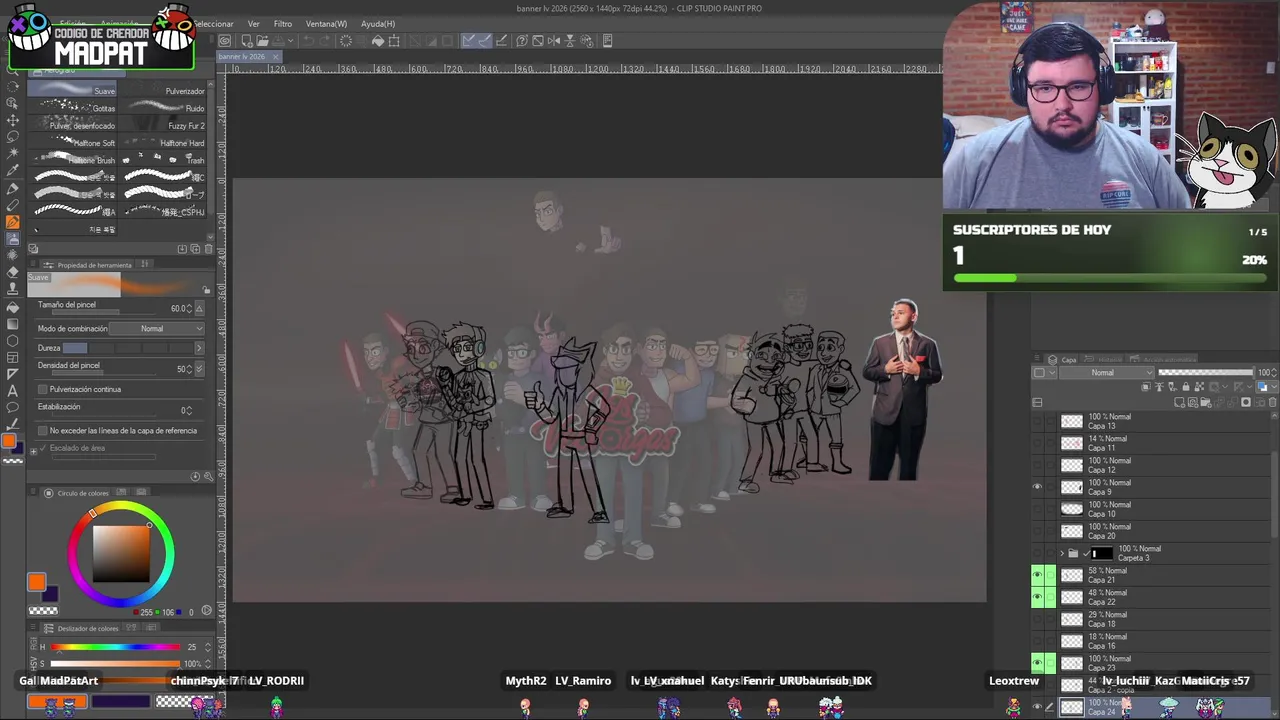1280x720 pixels.
Task: Click the smartphone companion icon in command bar
Action: (x=607, y=41)
